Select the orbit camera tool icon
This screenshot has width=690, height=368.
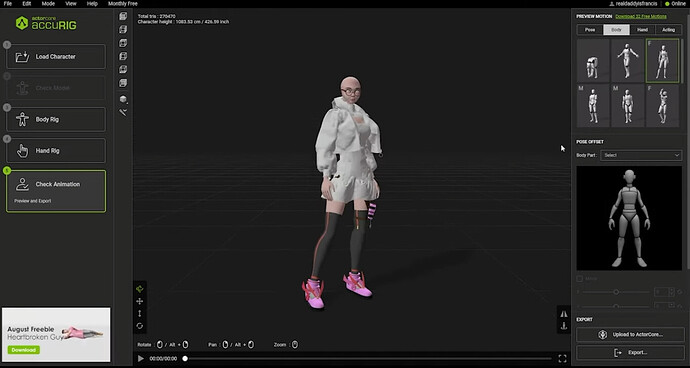(139, 289)
